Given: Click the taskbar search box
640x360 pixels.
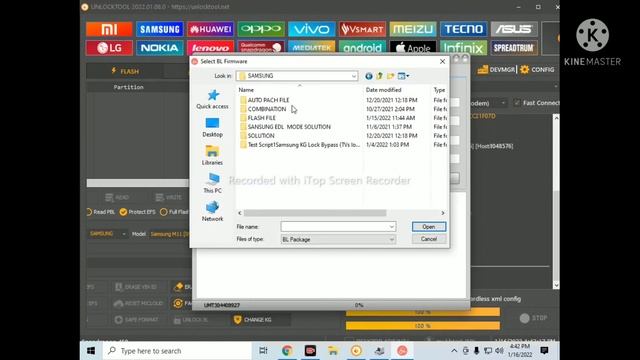Looking at the screenshot, I should [177, 351].
